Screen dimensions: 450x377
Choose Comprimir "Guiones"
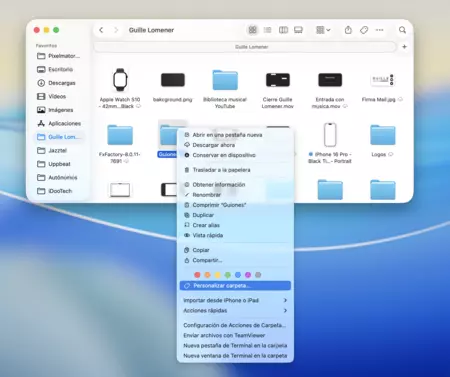[235, 205]
